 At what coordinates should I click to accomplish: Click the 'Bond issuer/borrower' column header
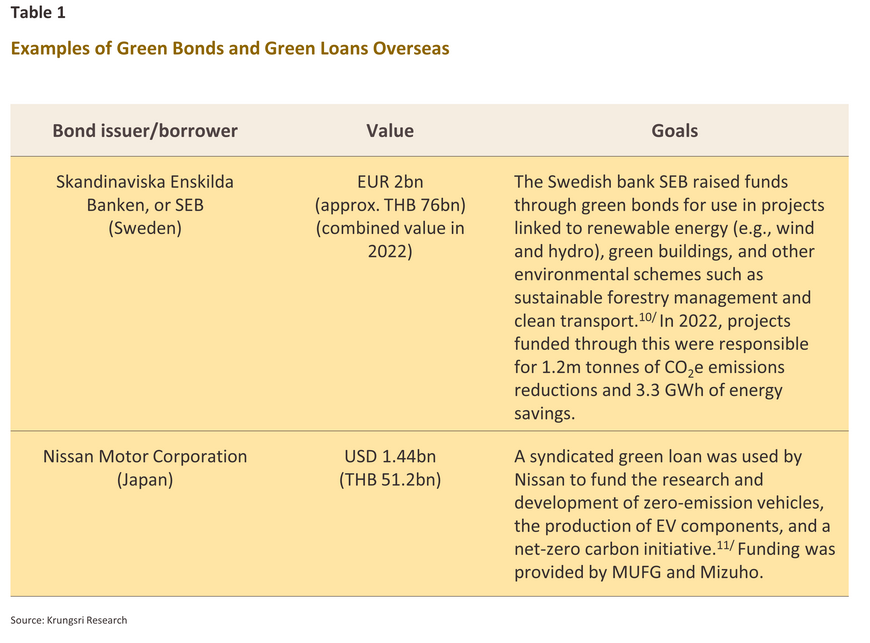[x=145, y=130]
